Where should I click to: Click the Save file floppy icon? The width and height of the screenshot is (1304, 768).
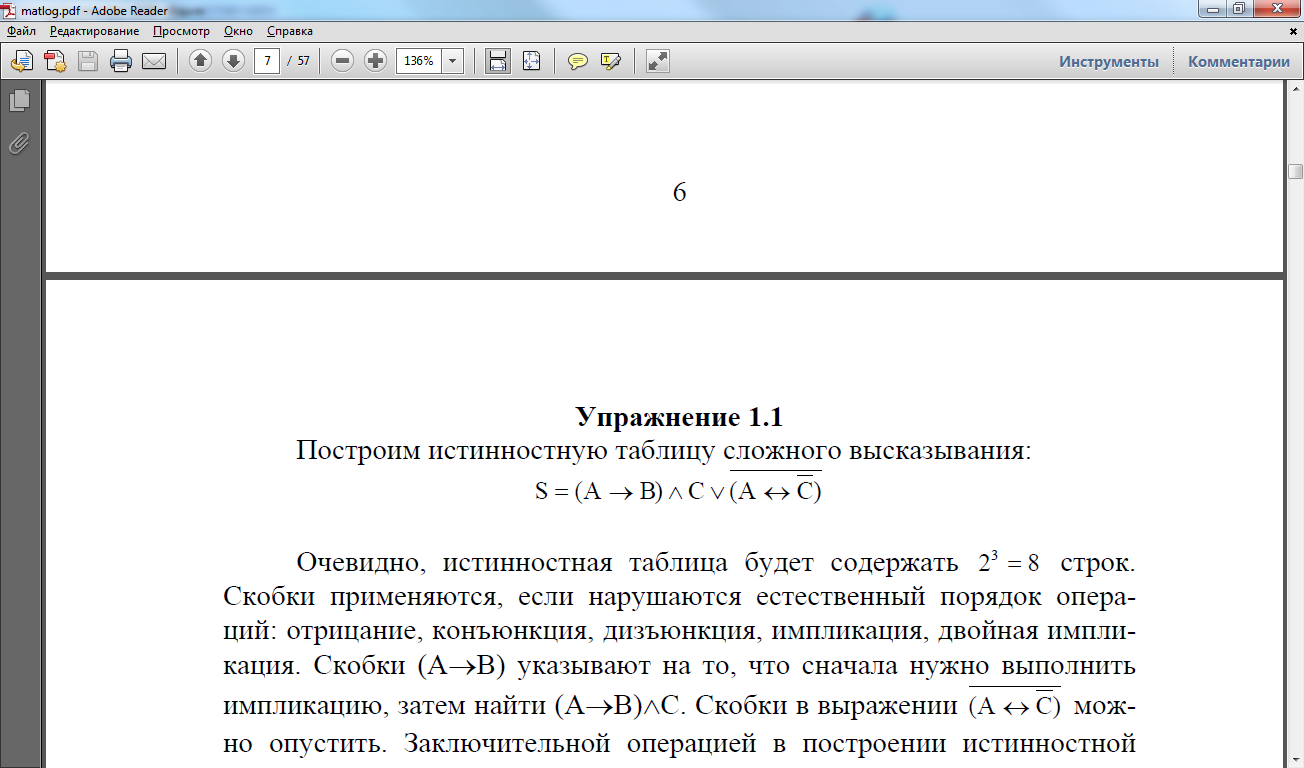pos(88,61)
